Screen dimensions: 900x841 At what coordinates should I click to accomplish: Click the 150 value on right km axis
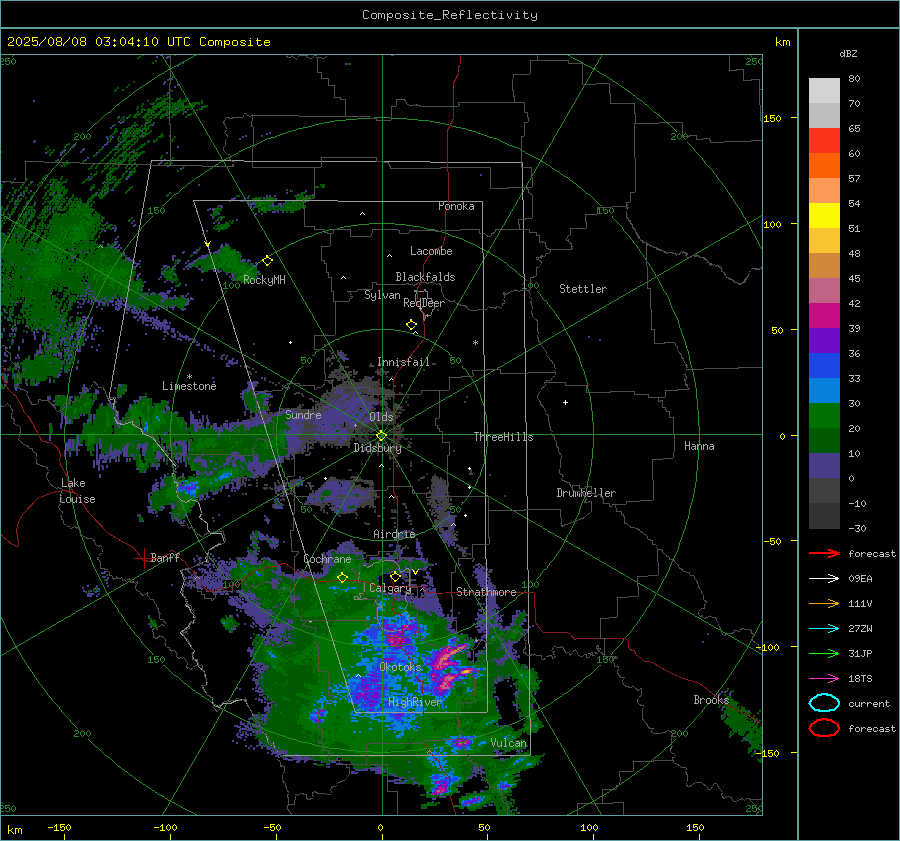[772, 118]
